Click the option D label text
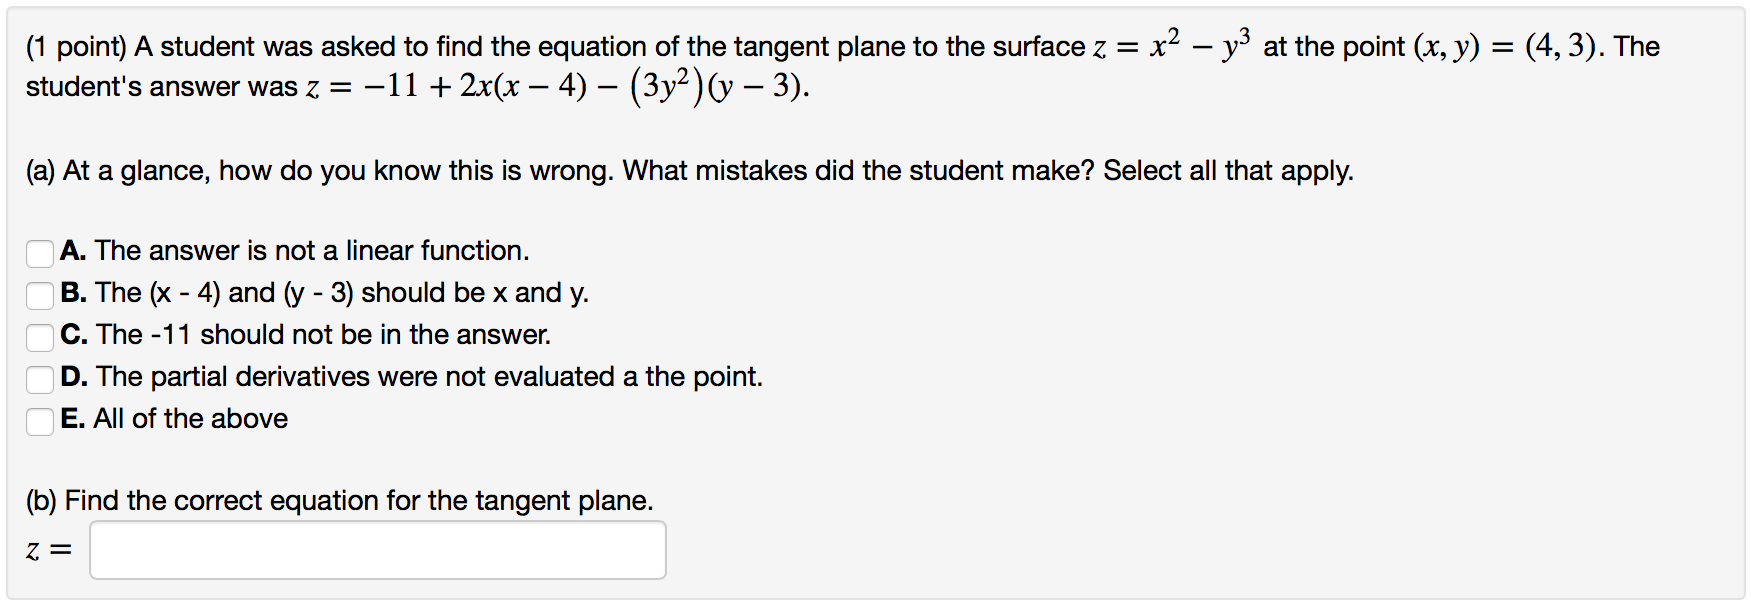The image size is (1751, 604). [x=429, y=377]
